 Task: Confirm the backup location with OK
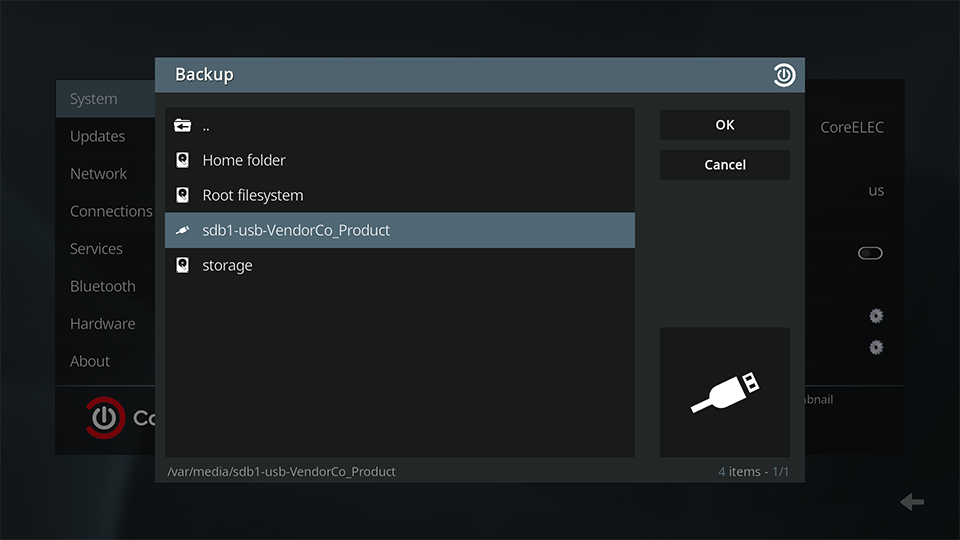point(725,125)
